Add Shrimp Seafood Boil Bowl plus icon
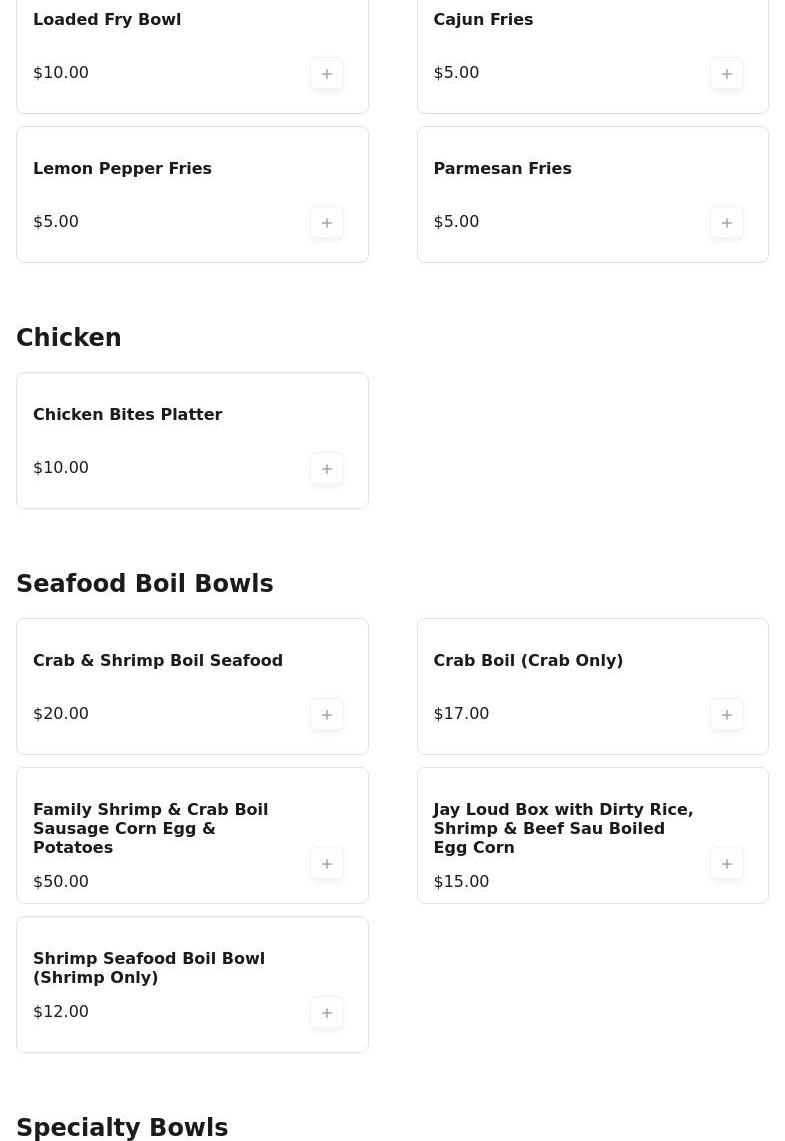 coord(326,1012)
